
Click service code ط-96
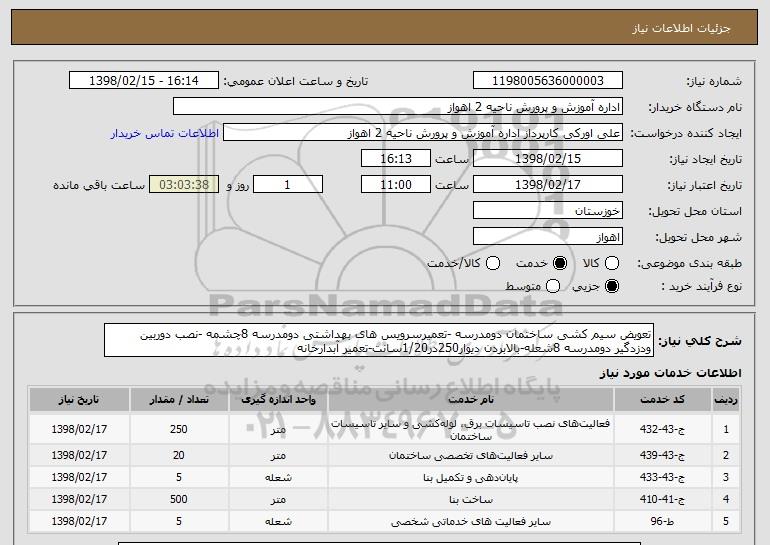click(x=662, y=521)
